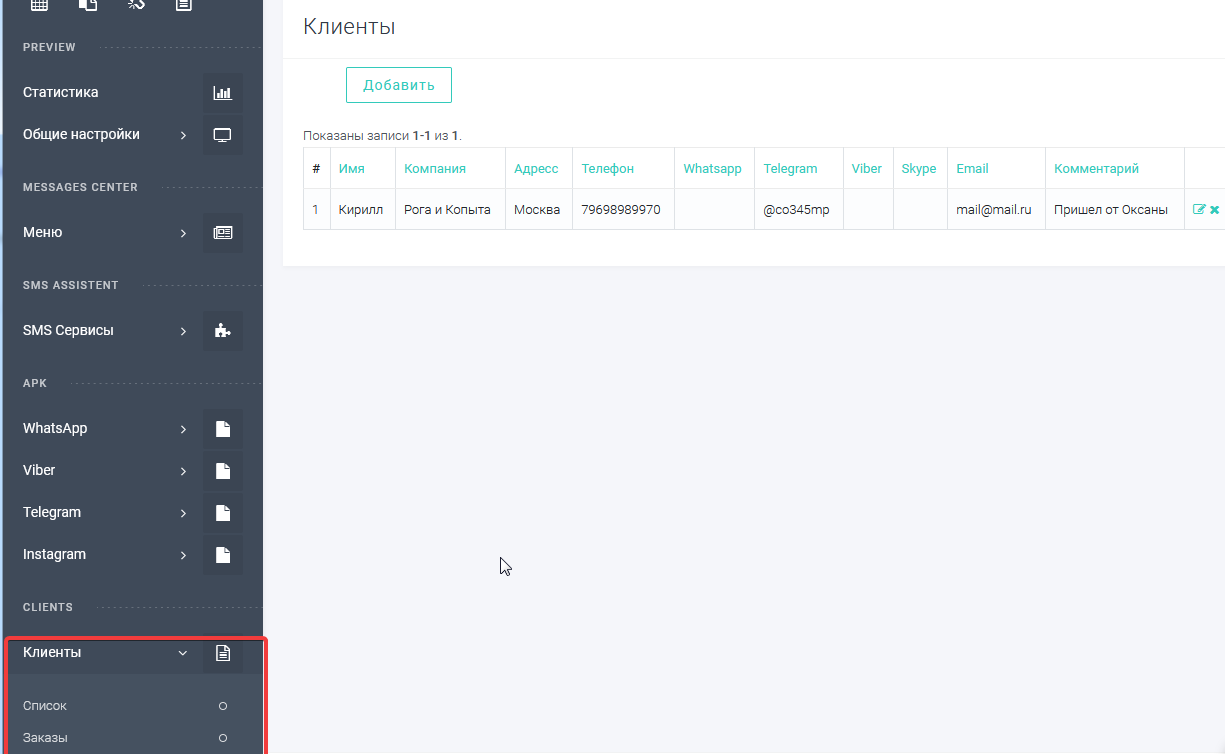Sort table by Телефон column header
Screen dimensions: 1225x754
click(x=608, y=169)
